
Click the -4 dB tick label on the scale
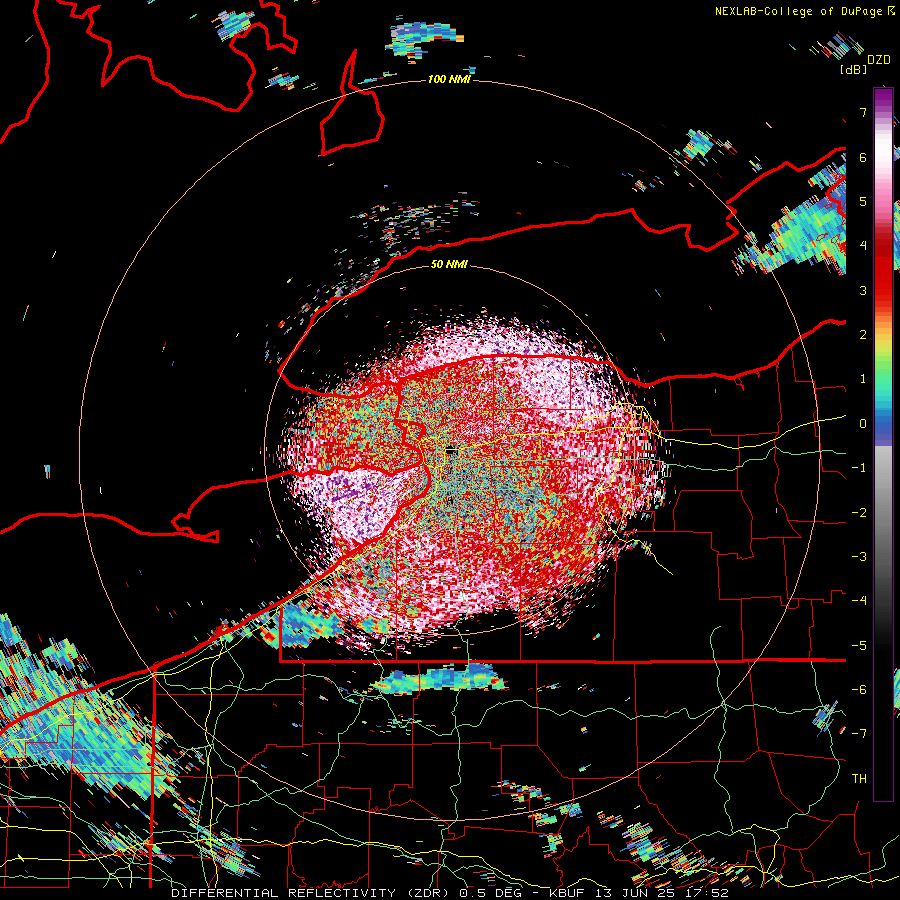(859, 600)
